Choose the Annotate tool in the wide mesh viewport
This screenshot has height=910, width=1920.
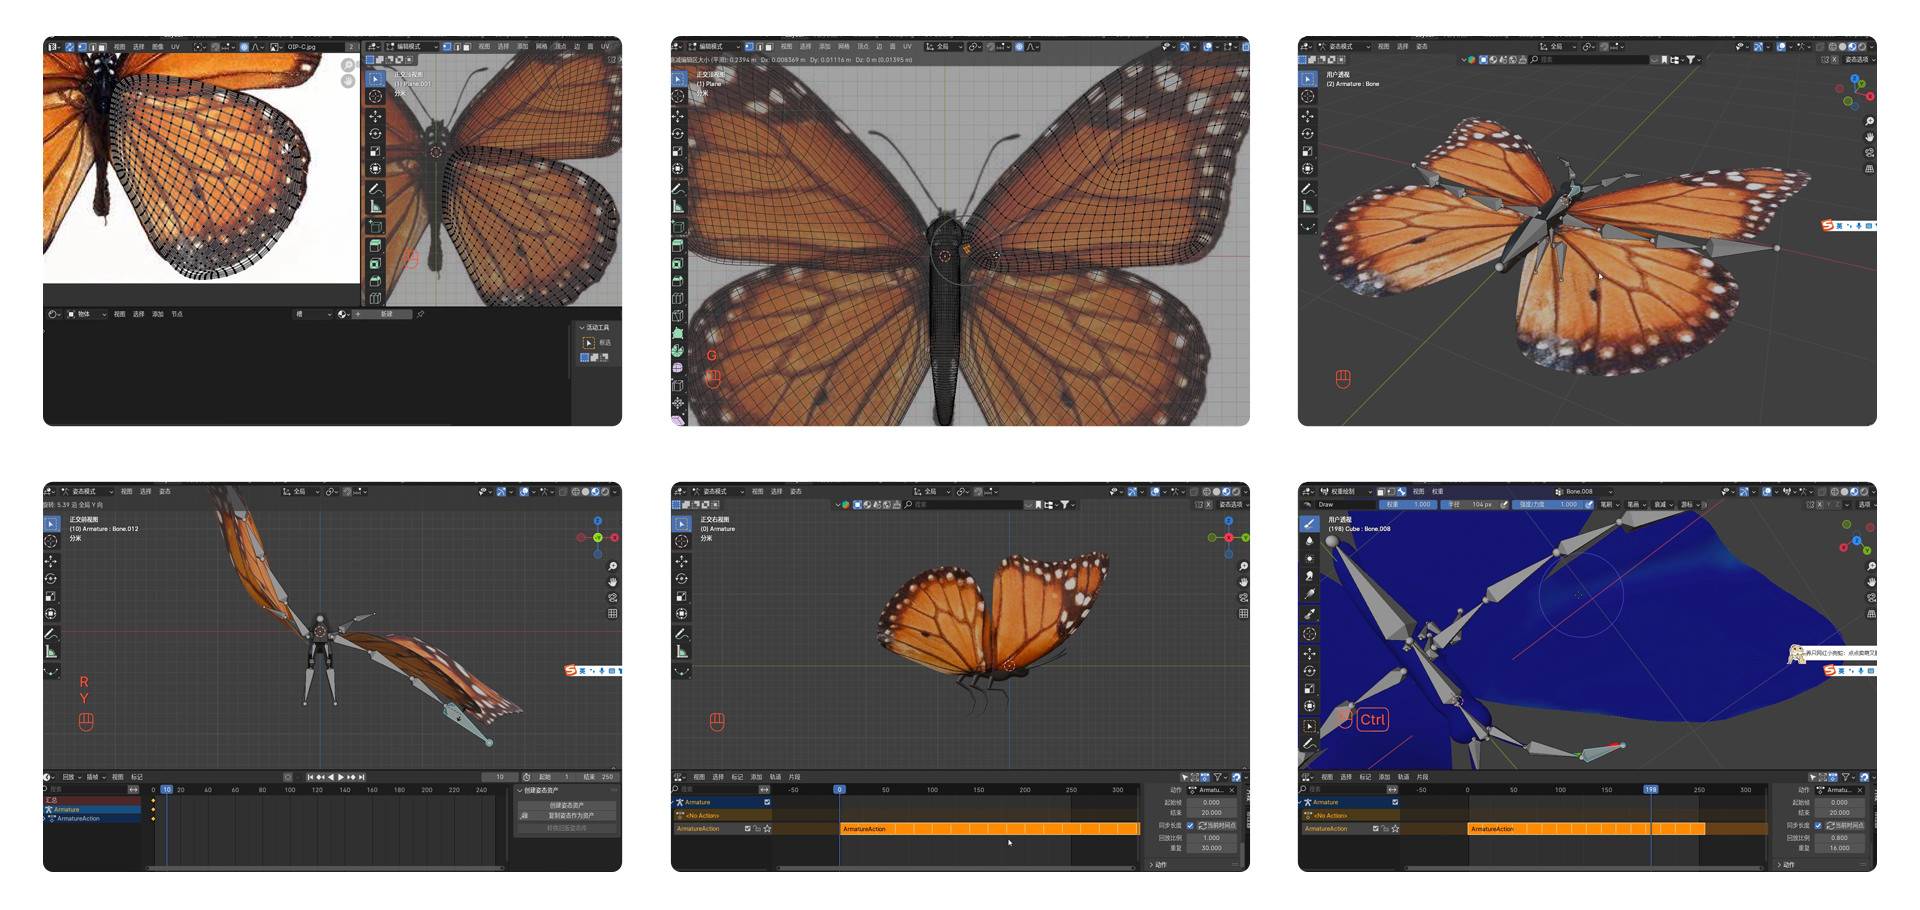pyautogui.click(x=678, y=189)
